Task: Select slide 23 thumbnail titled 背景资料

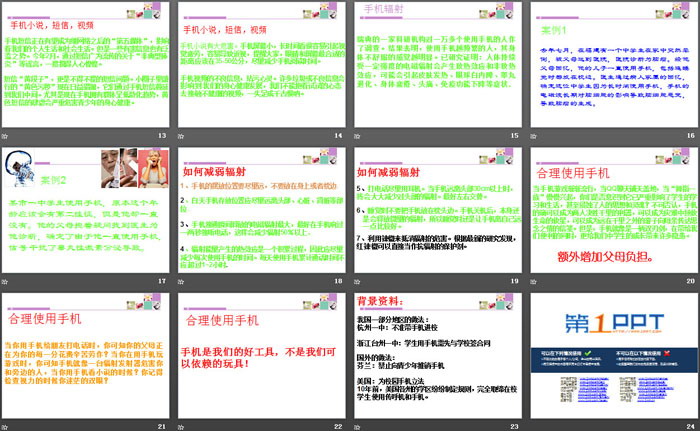Action: [438, 356]
